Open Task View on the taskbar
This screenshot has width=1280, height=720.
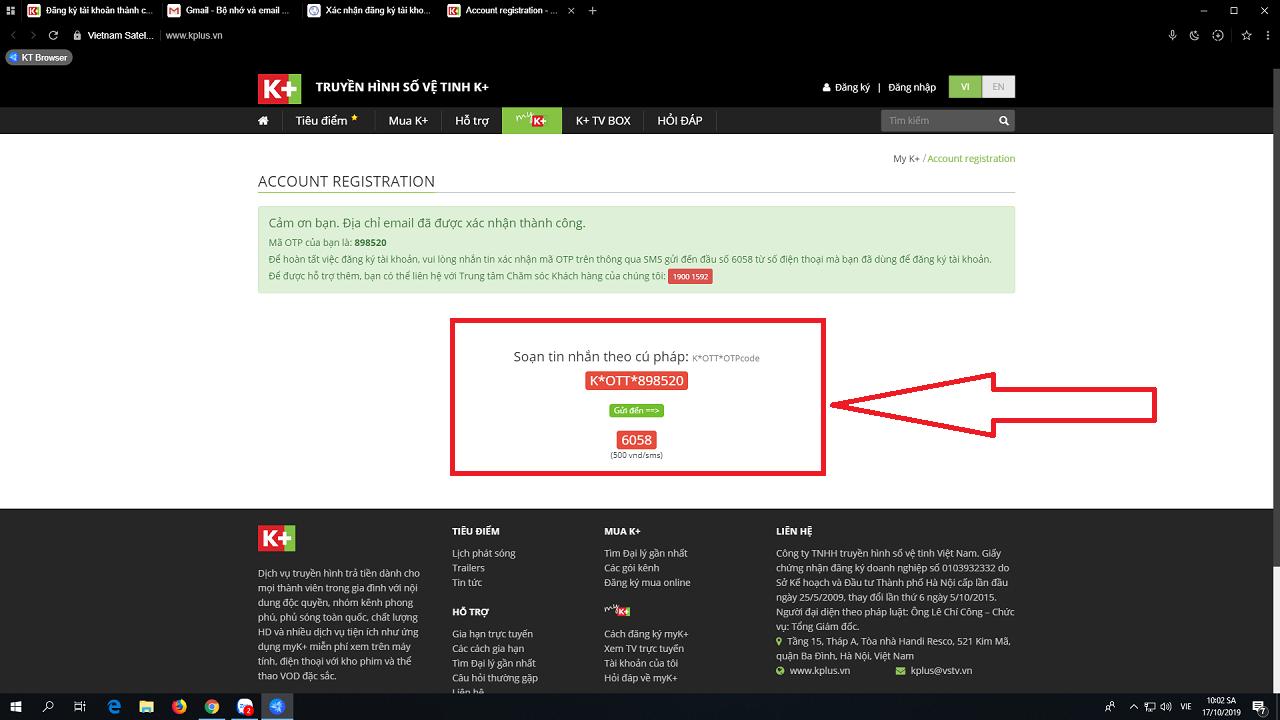[80, 707]
